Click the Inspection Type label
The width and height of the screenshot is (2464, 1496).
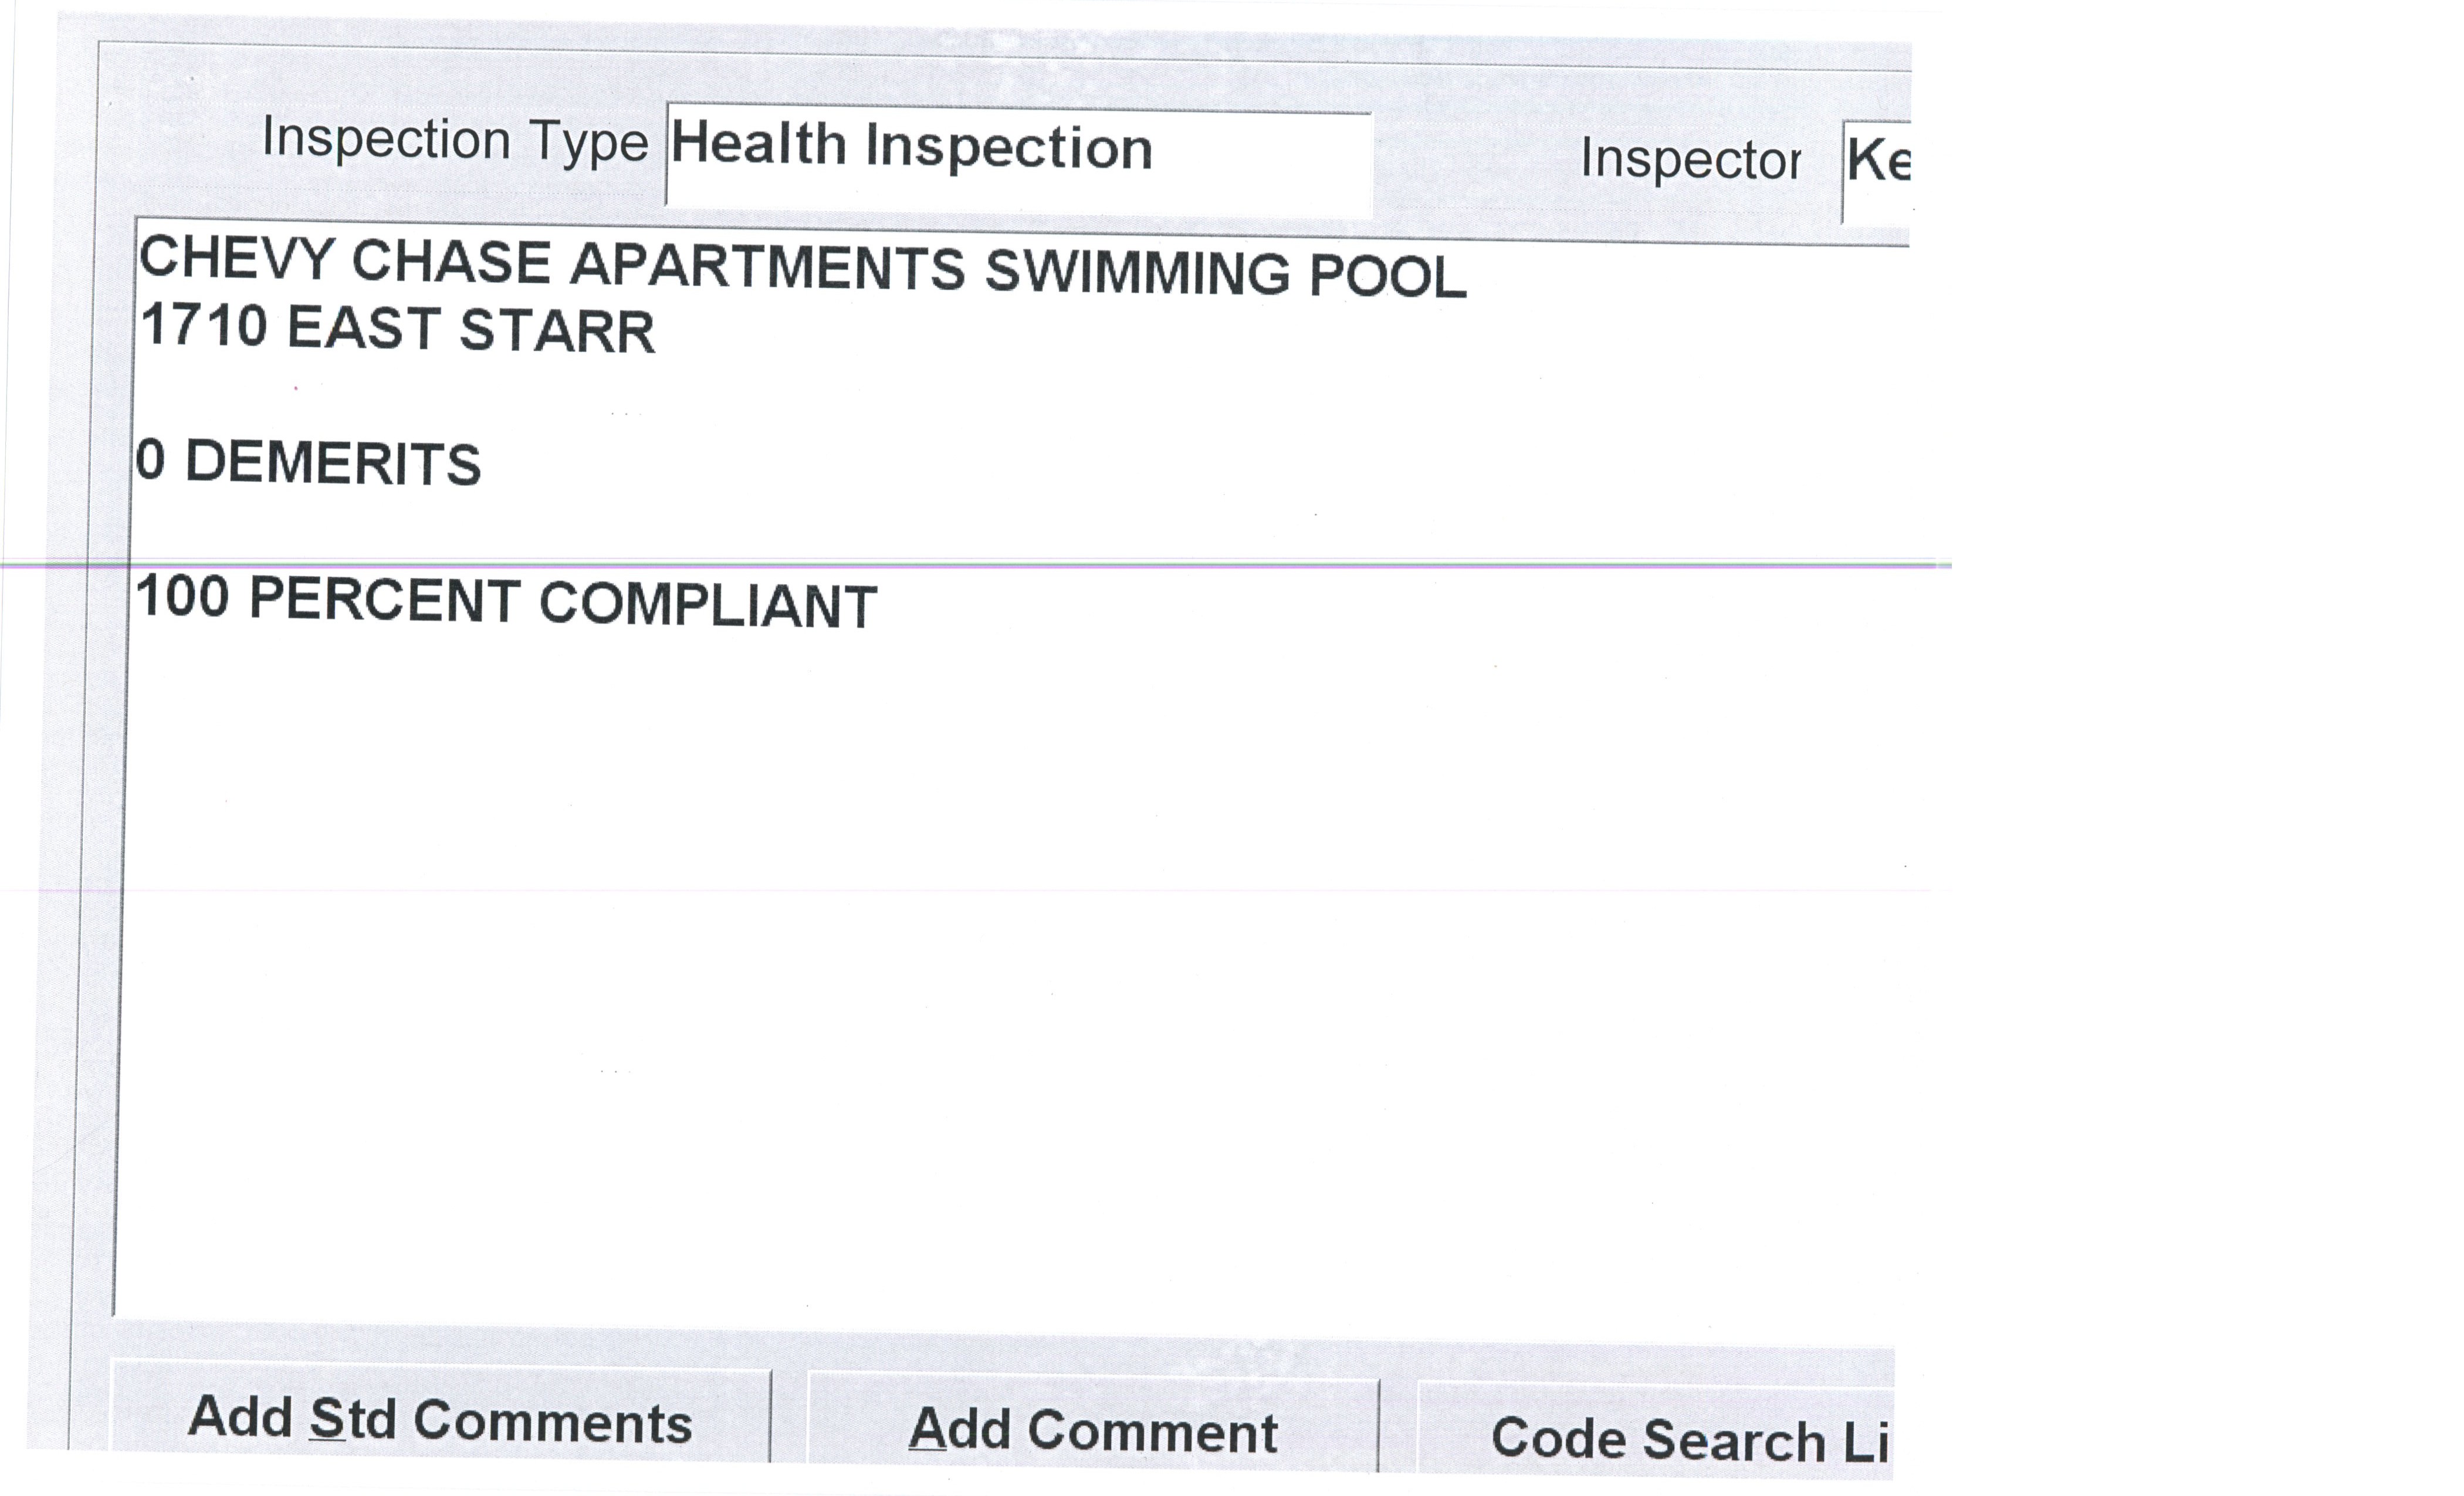click(x=455, y=140)
